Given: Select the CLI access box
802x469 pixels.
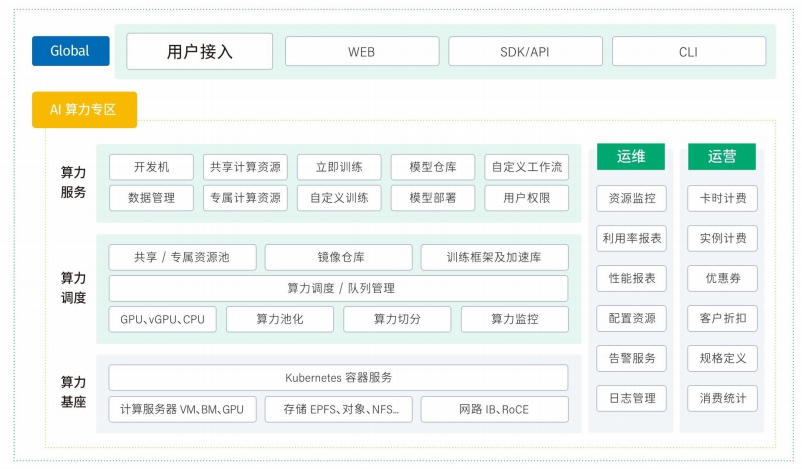Looking at the screenshot, I should pyautogui.click(x=688, y=52).
